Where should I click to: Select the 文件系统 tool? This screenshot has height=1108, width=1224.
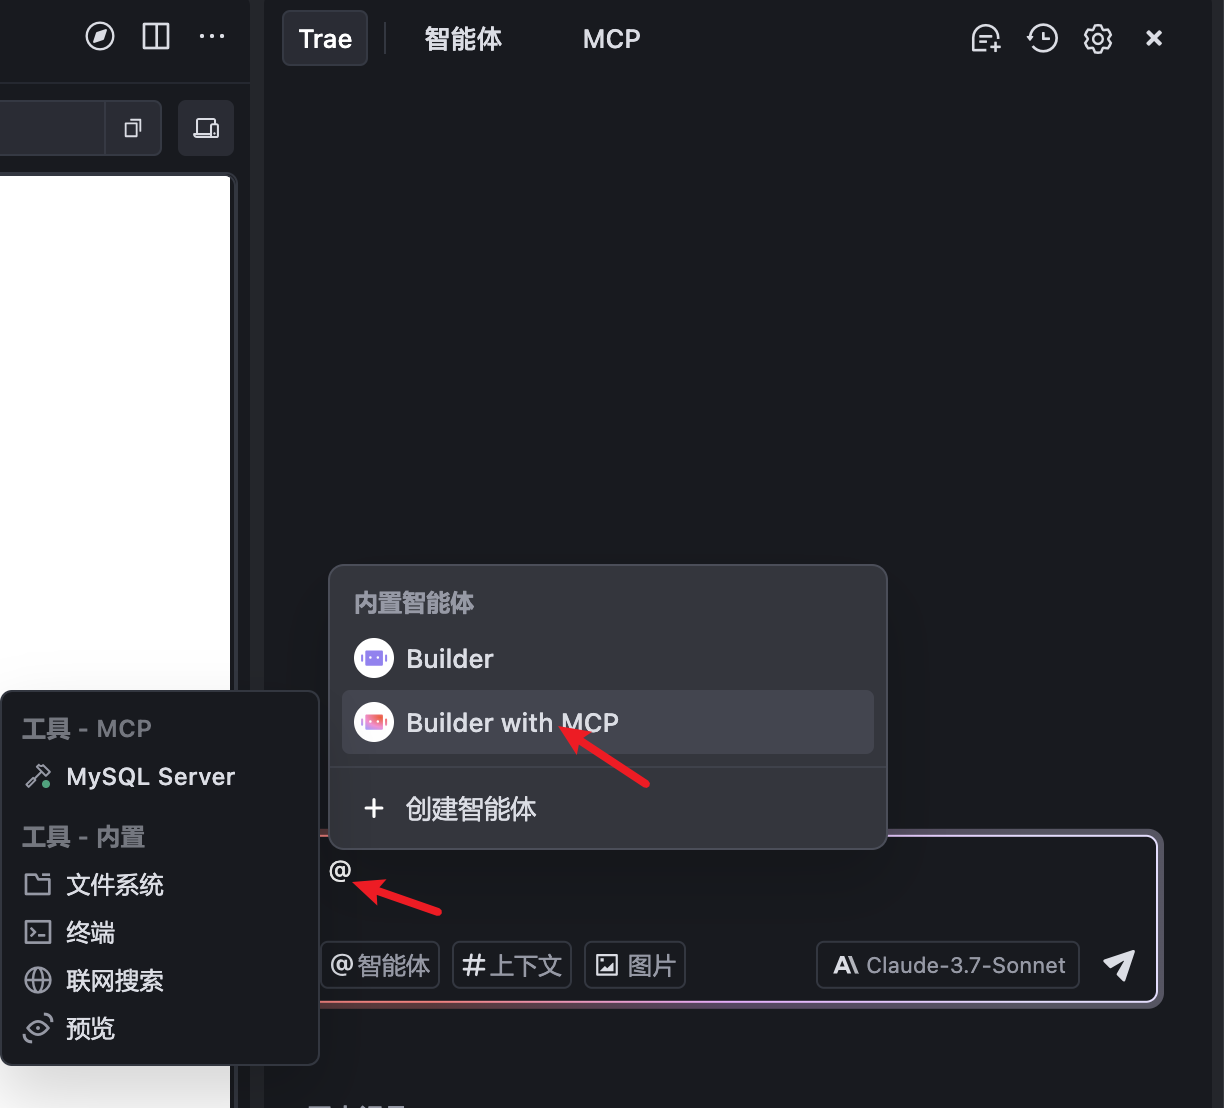[x=160, y=885]
